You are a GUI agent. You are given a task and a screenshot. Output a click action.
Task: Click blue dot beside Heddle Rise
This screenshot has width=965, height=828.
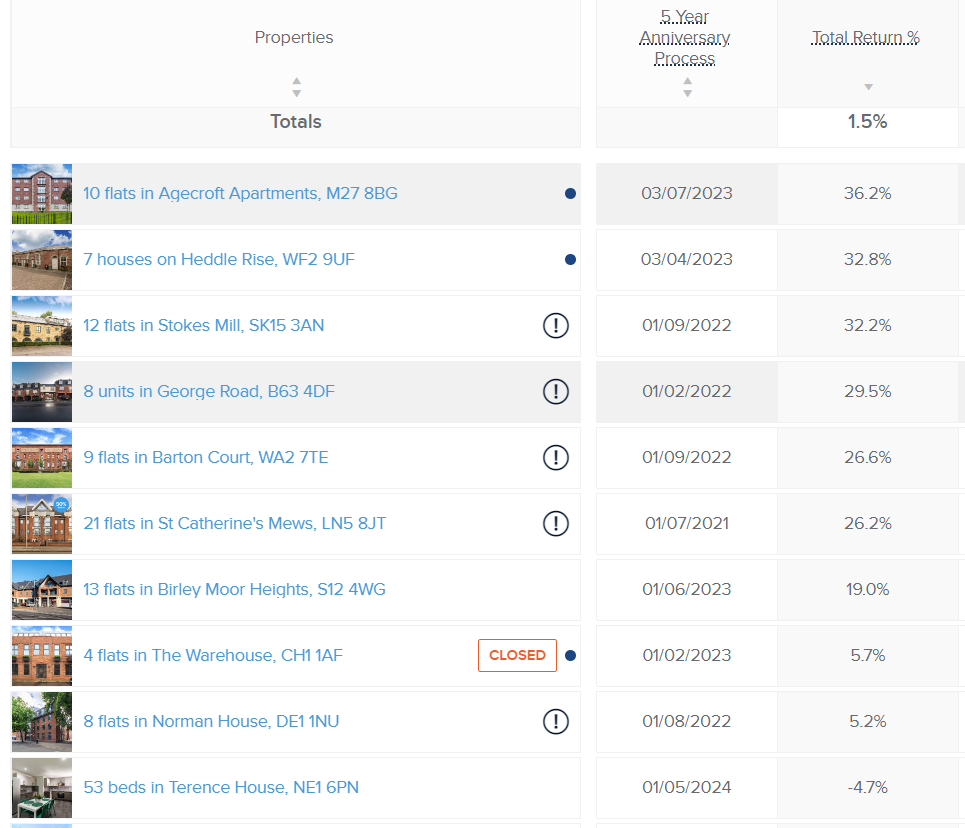click(x=570, y=259)
